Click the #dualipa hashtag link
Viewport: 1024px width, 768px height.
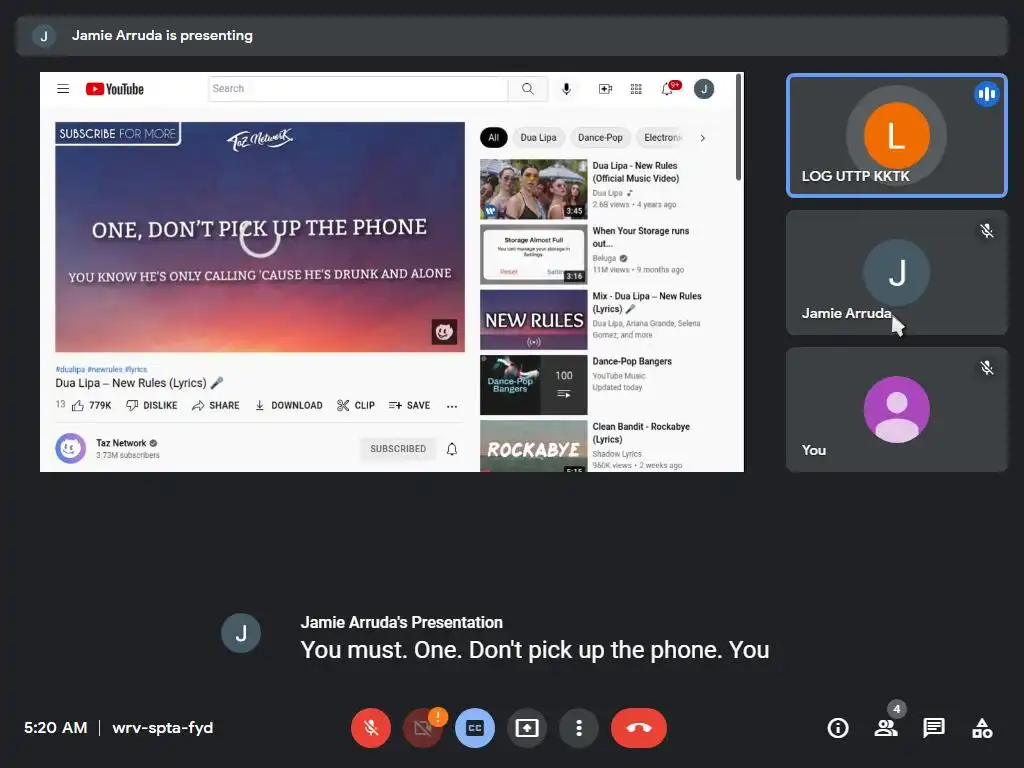click(x=70, y=369)
